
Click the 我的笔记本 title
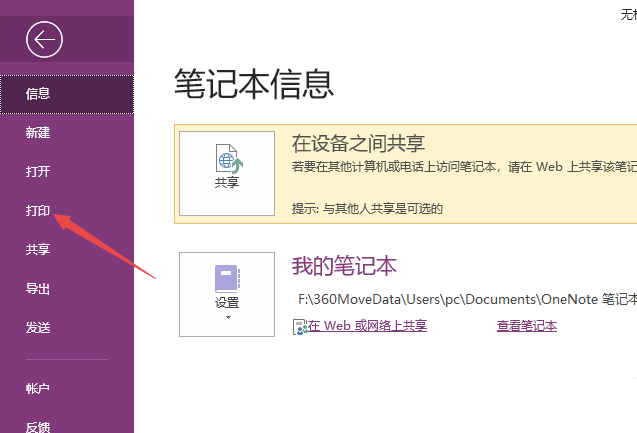(344, 266)
